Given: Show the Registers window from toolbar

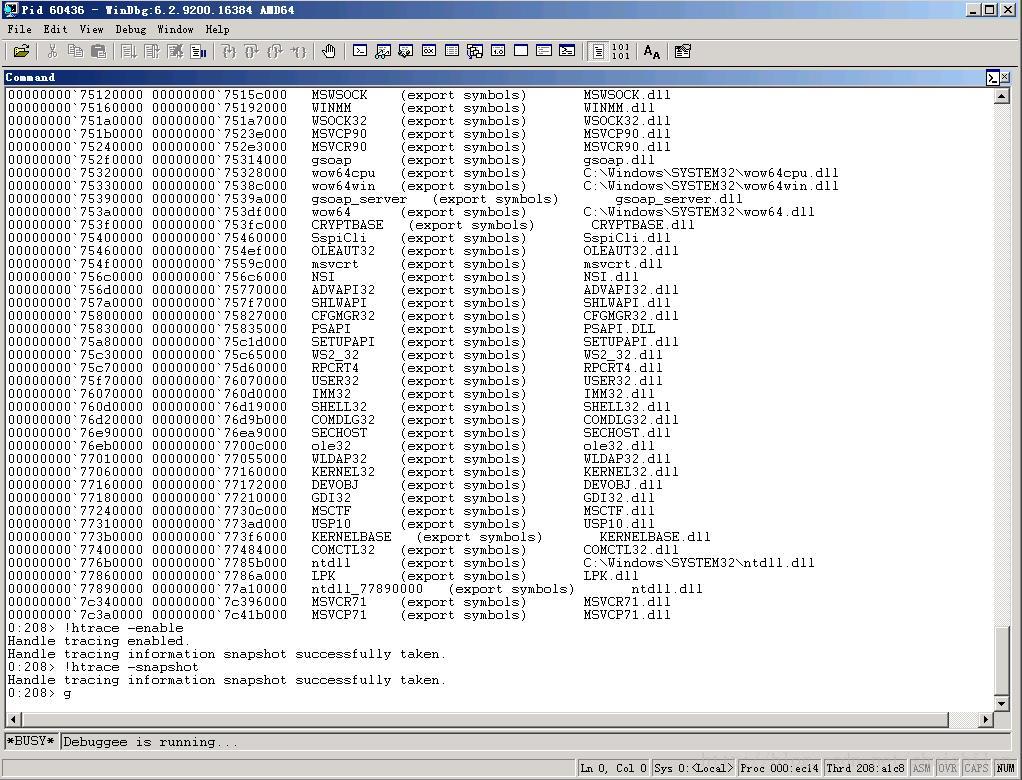Looking at the screenshot, I should (x=429, y=51).
